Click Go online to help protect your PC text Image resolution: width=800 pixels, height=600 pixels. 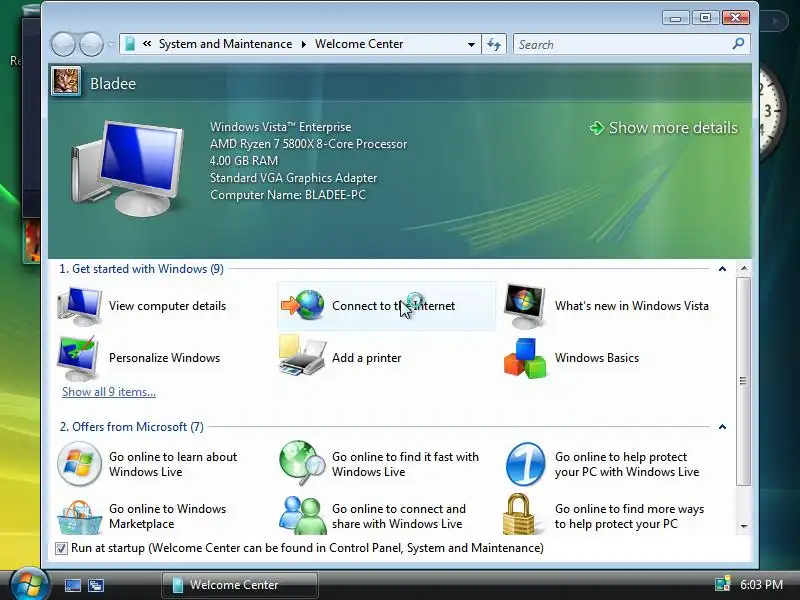[627, 464]
